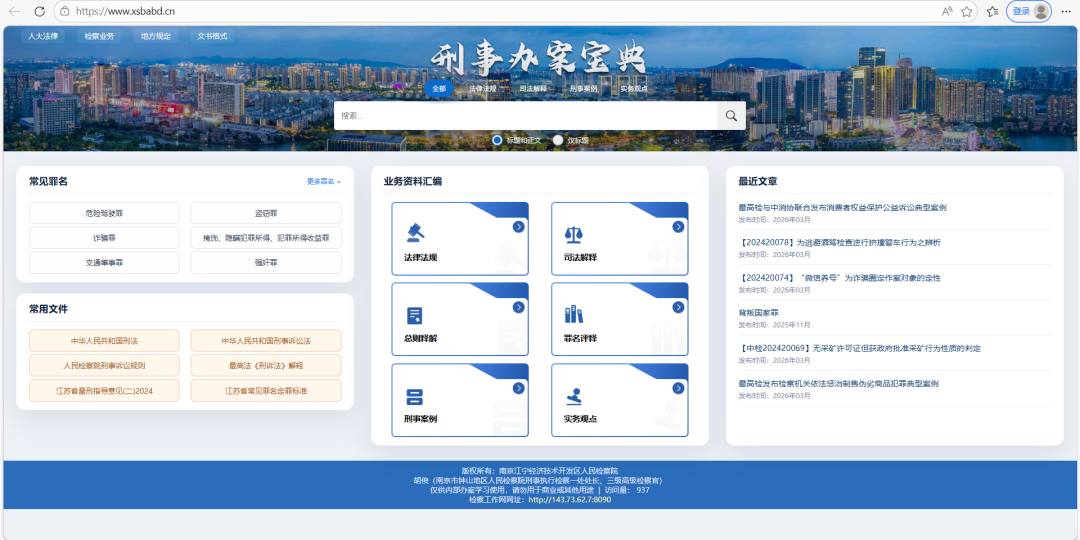Expand more crimes via 更多罪名 link
The height and width of the screenshot is (540, 1080).
323,182
